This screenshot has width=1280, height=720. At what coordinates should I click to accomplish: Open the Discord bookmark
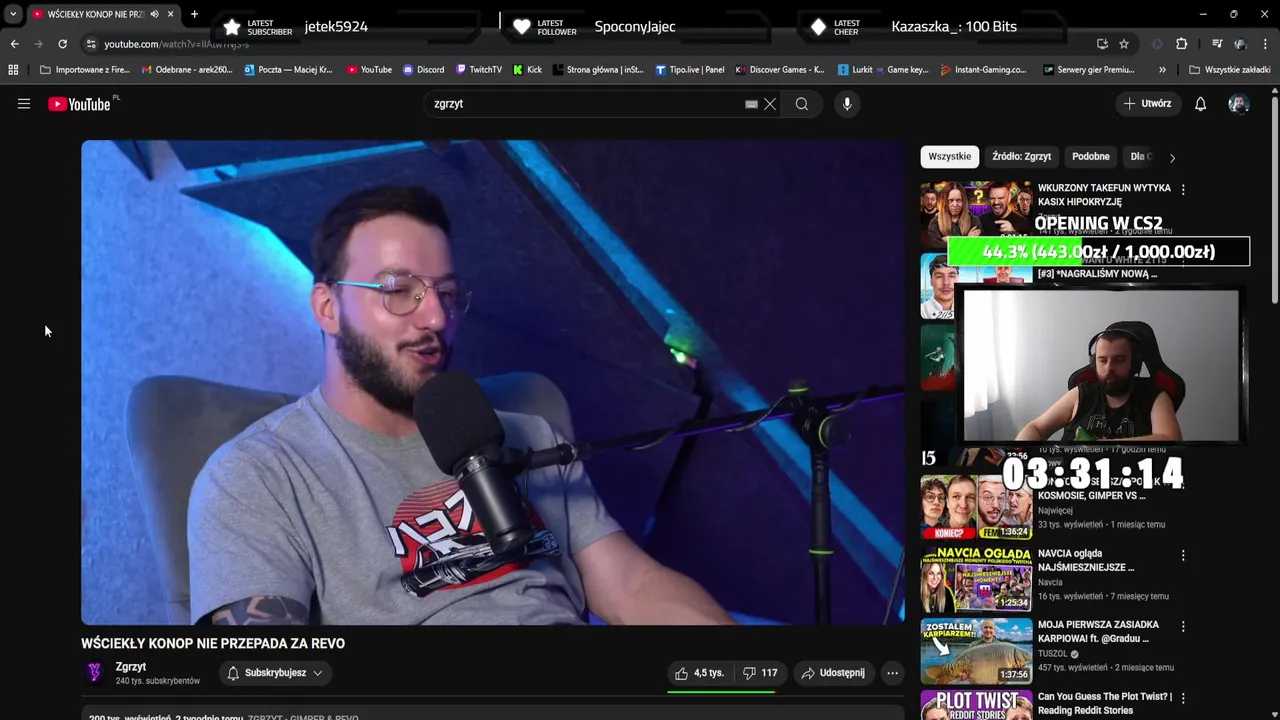(424, 70)
